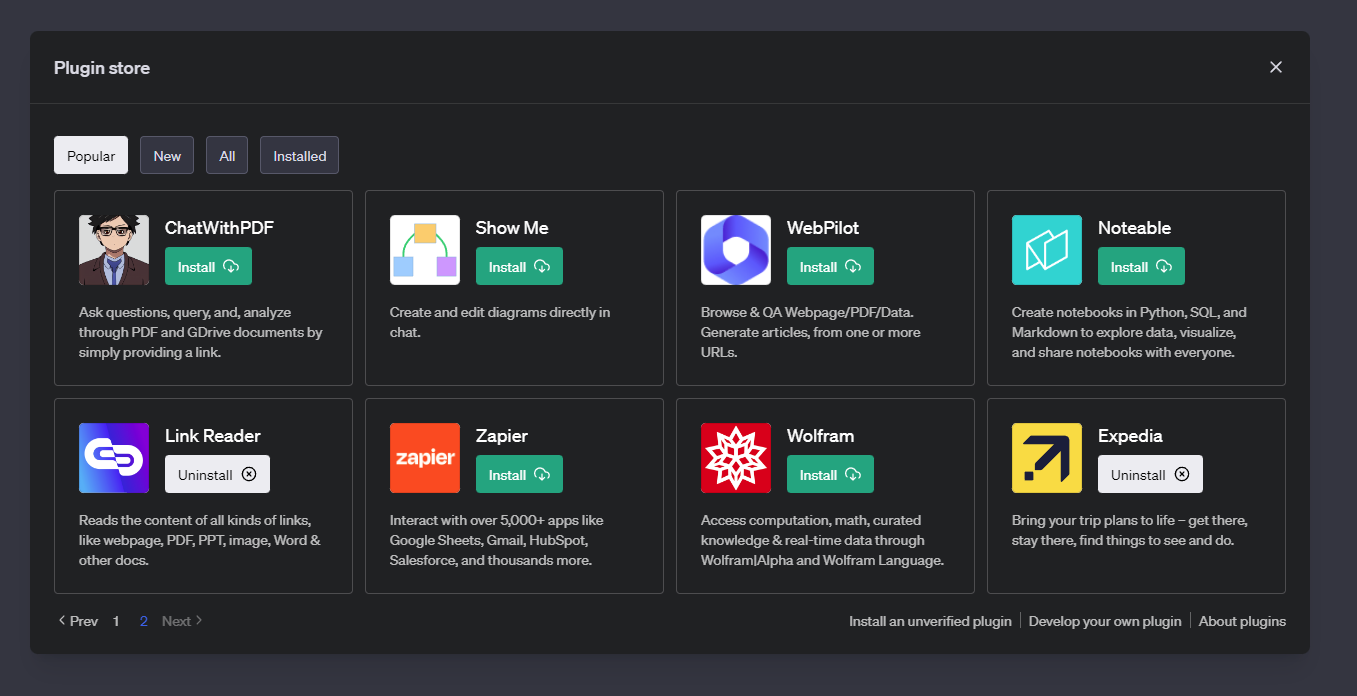This screenshot has width=1357, height=696.
Task: Click the Expedia description text
Action: [1130, 530]
